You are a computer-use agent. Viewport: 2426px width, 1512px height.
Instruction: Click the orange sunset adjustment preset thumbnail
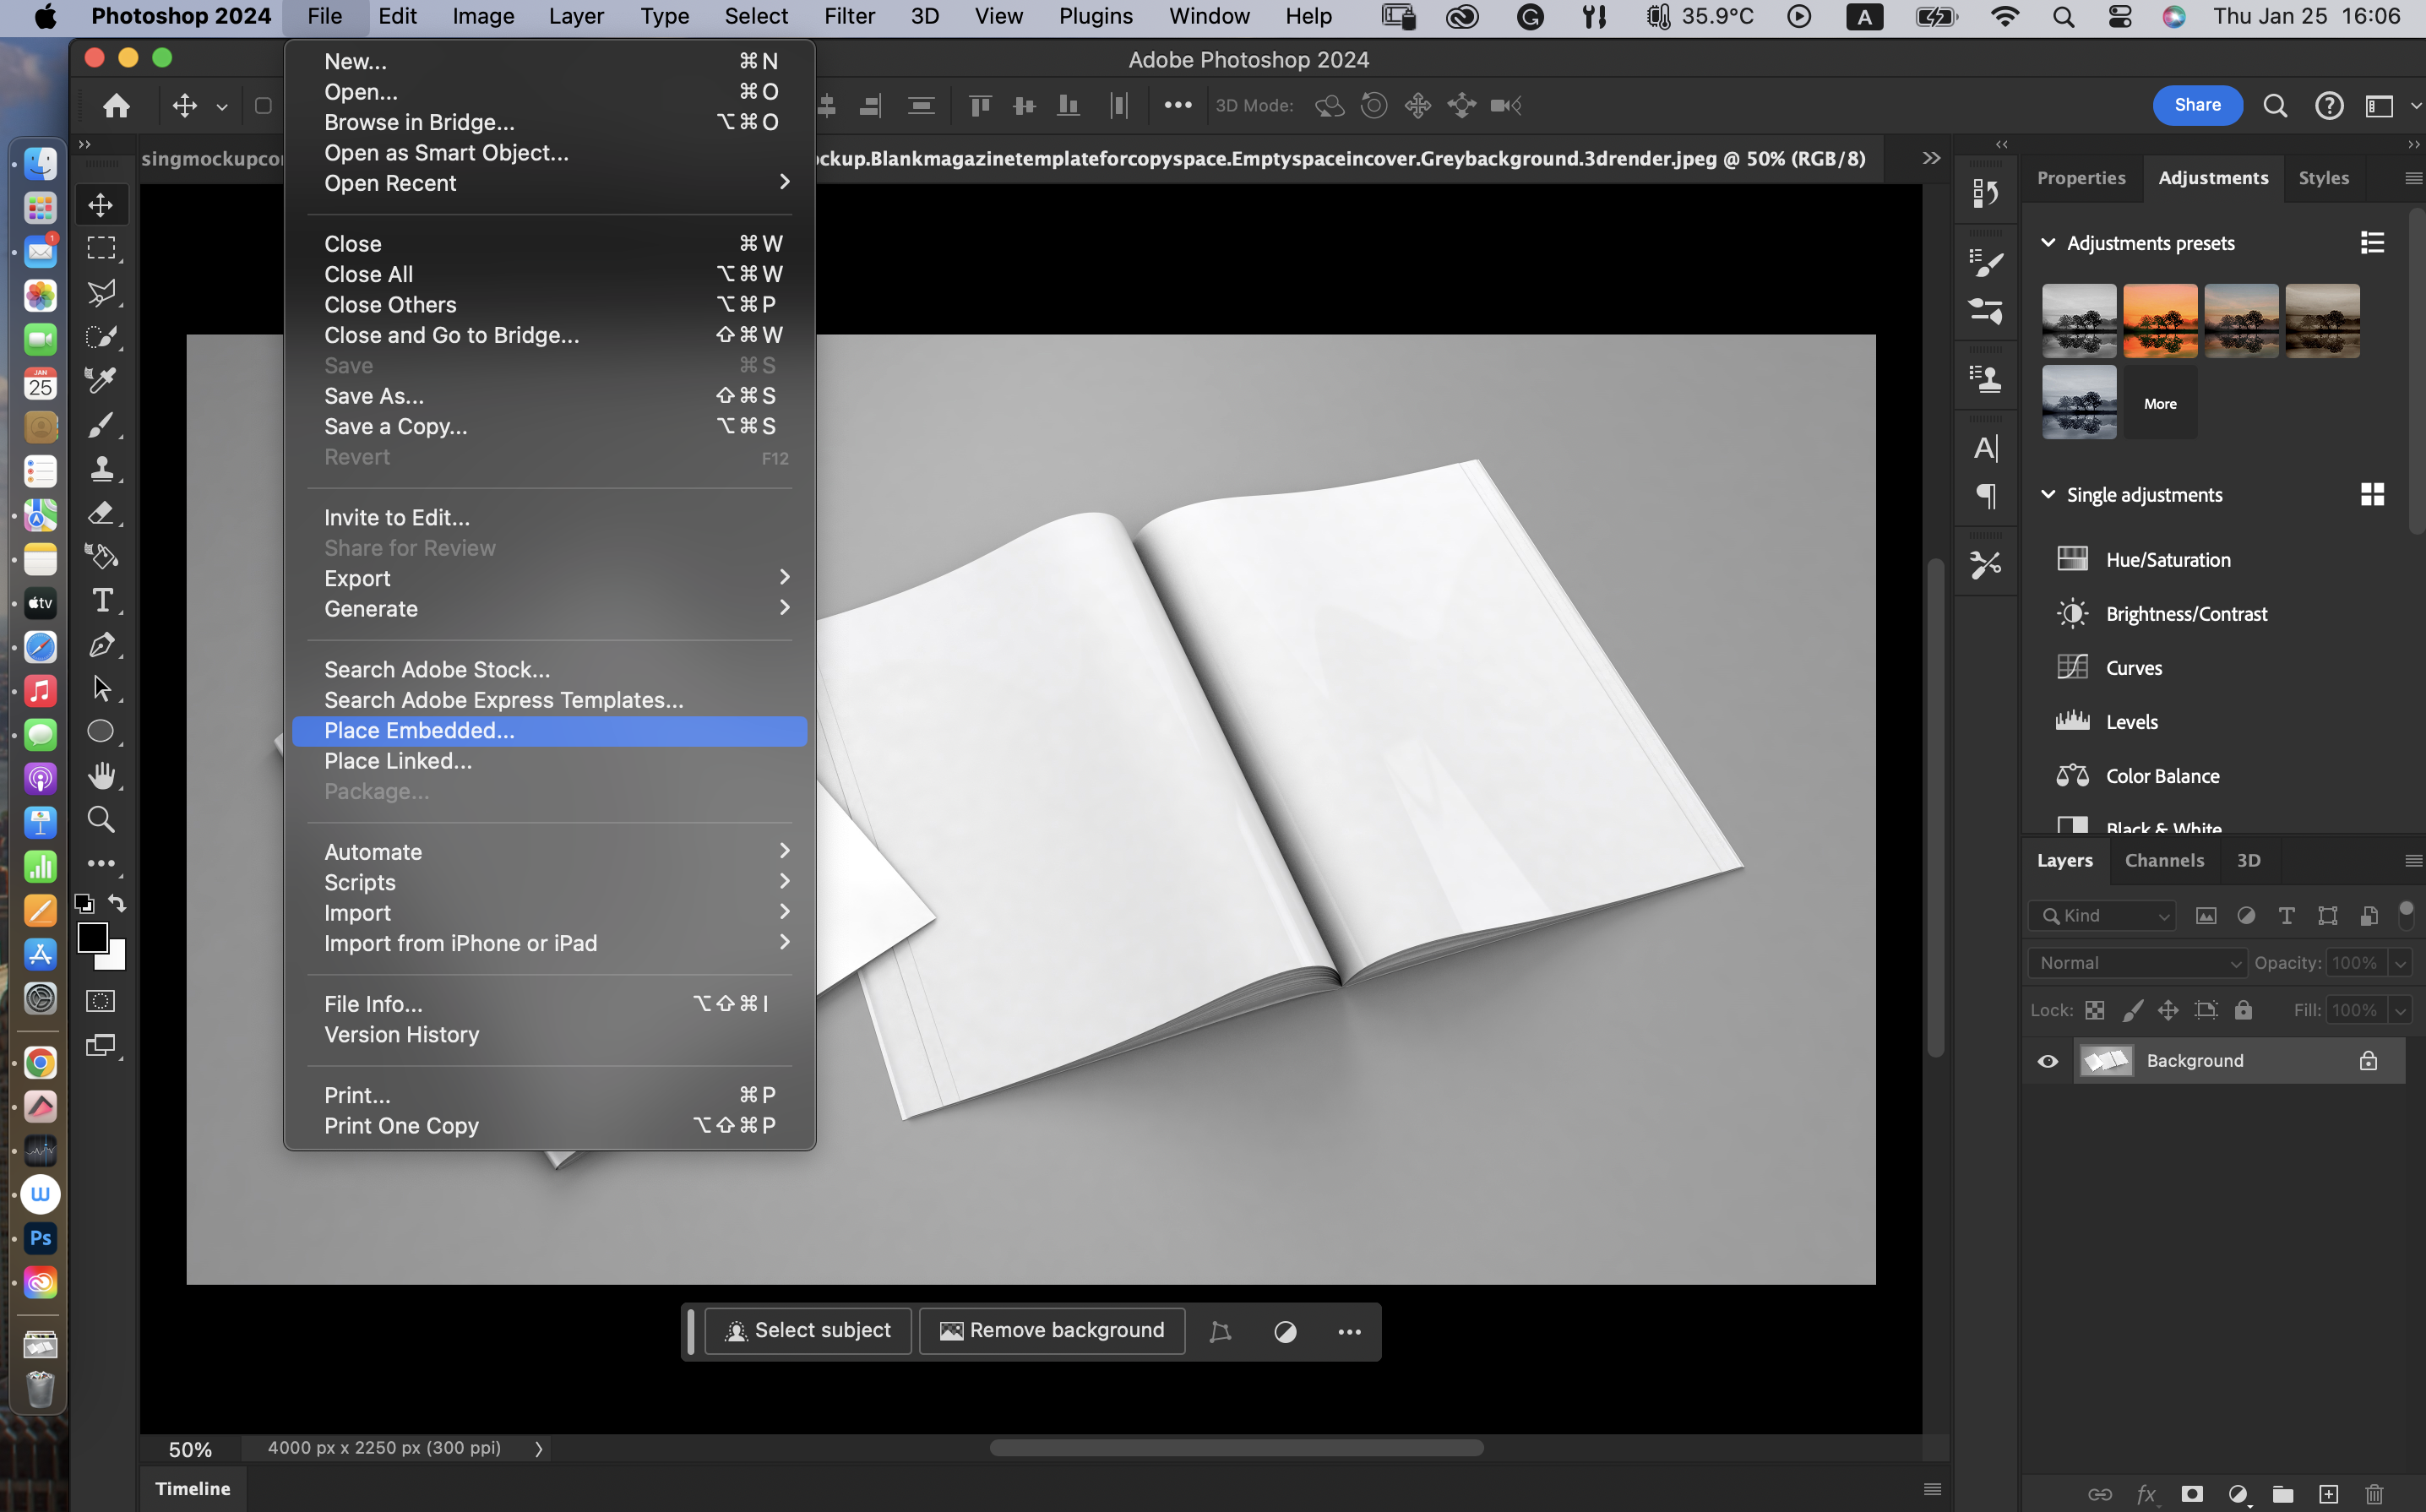(2159, 320)
